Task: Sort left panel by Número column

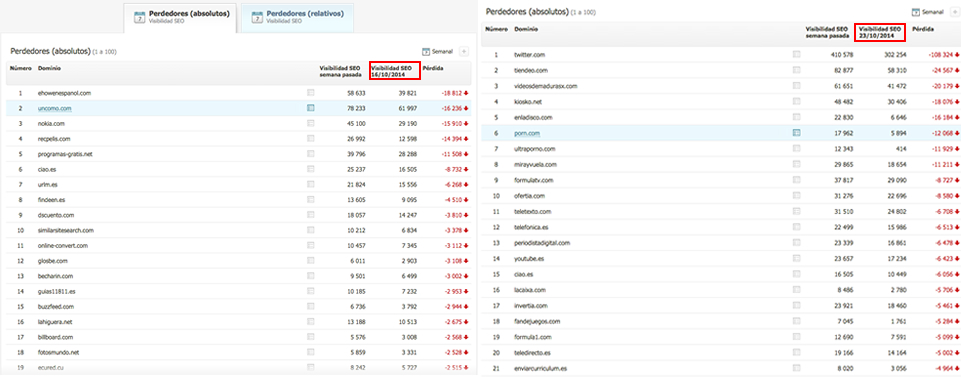Action: point(21,68)
